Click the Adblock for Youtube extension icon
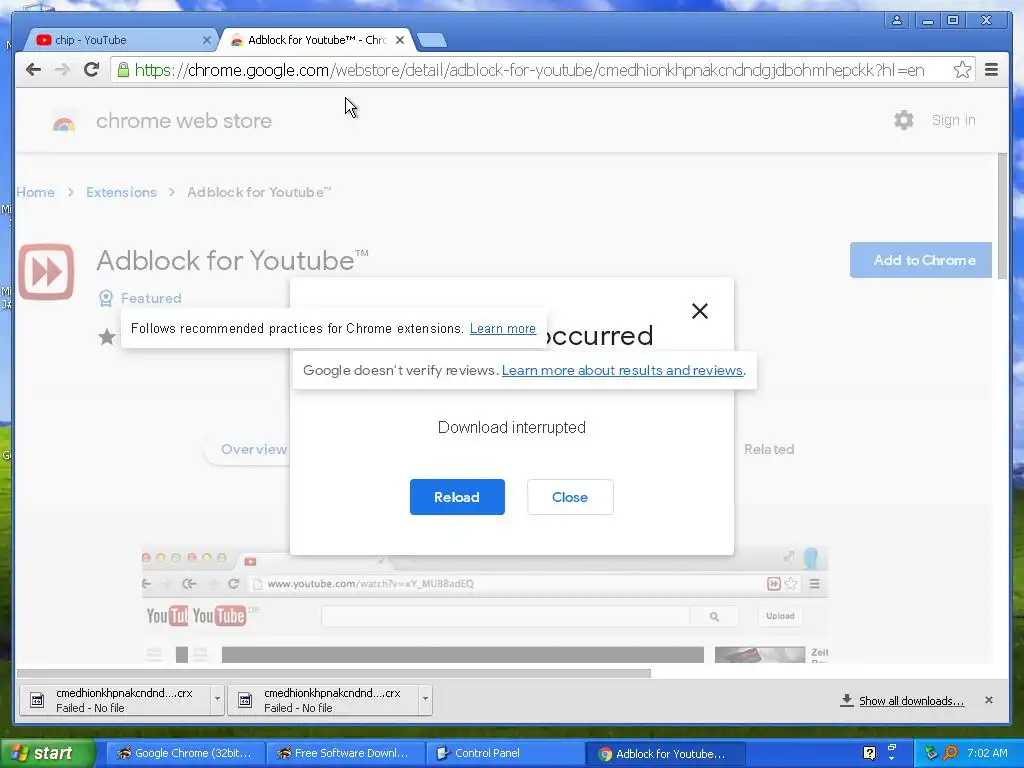 (x=46, y=272)
